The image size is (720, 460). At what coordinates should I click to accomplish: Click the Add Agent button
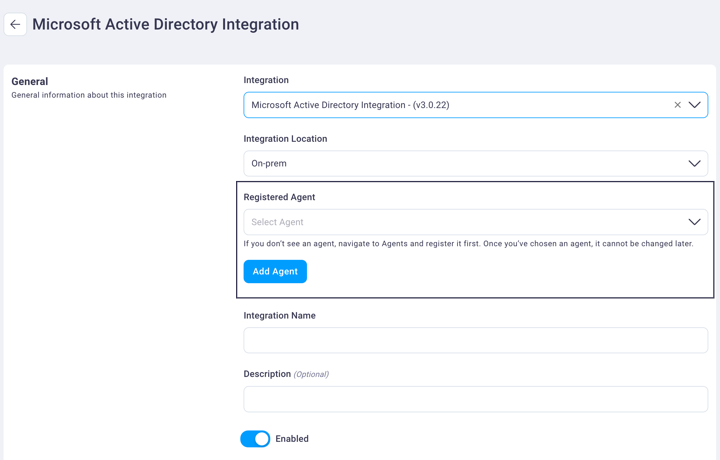pyautogui.click(x=275, y=271)
